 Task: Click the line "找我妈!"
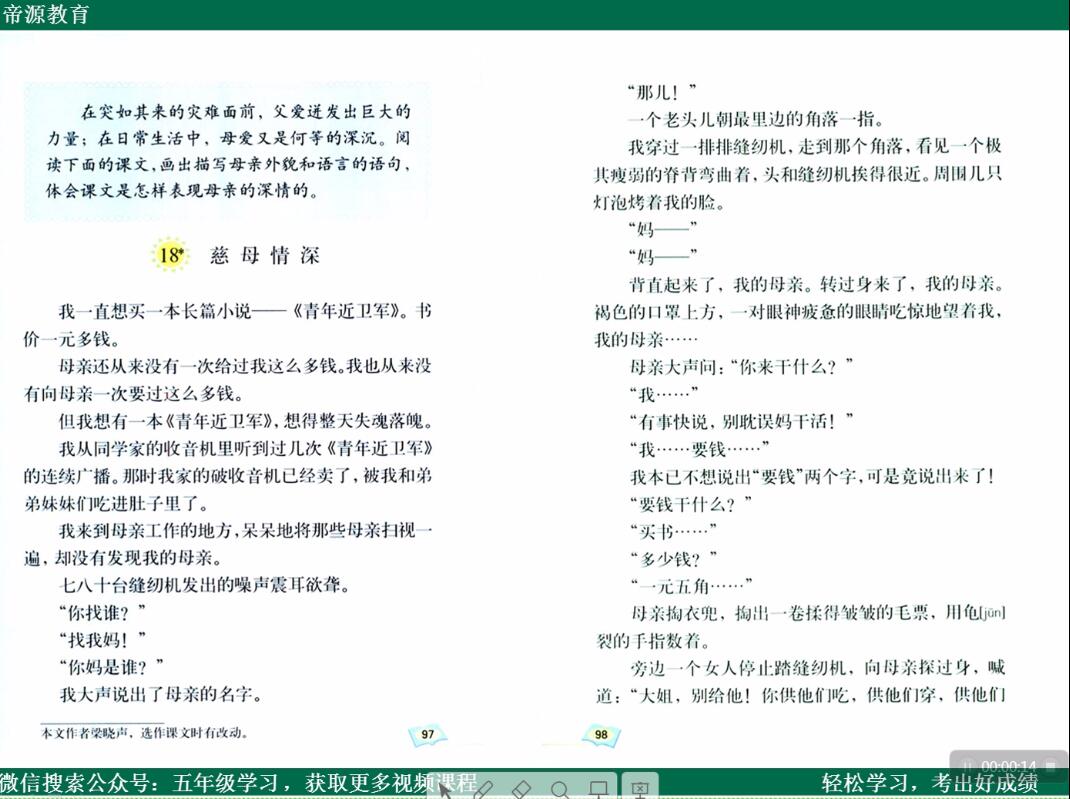click(102, 640)
